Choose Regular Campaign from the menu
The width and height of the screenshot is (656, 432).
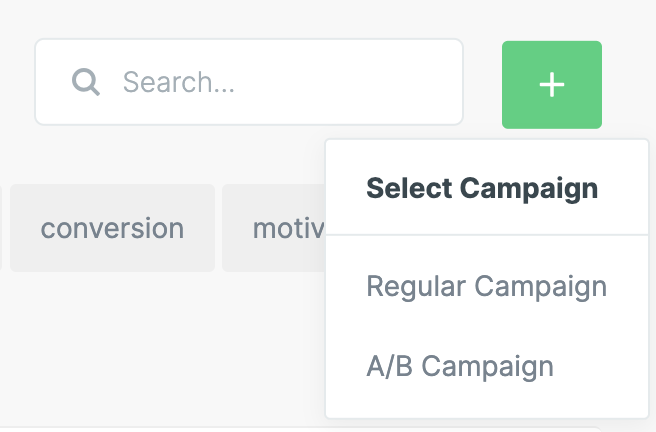(486, 287)
